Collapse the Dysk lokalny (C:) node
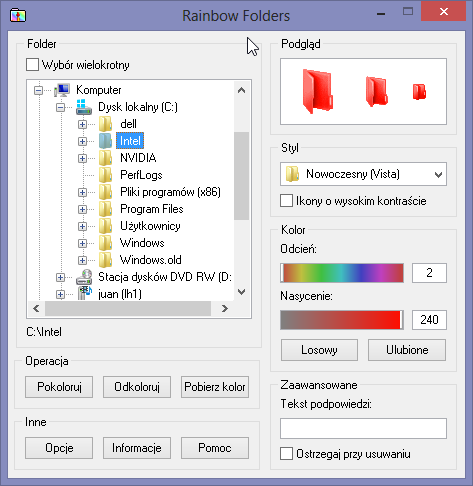The image size is (473, 486). 60,107
